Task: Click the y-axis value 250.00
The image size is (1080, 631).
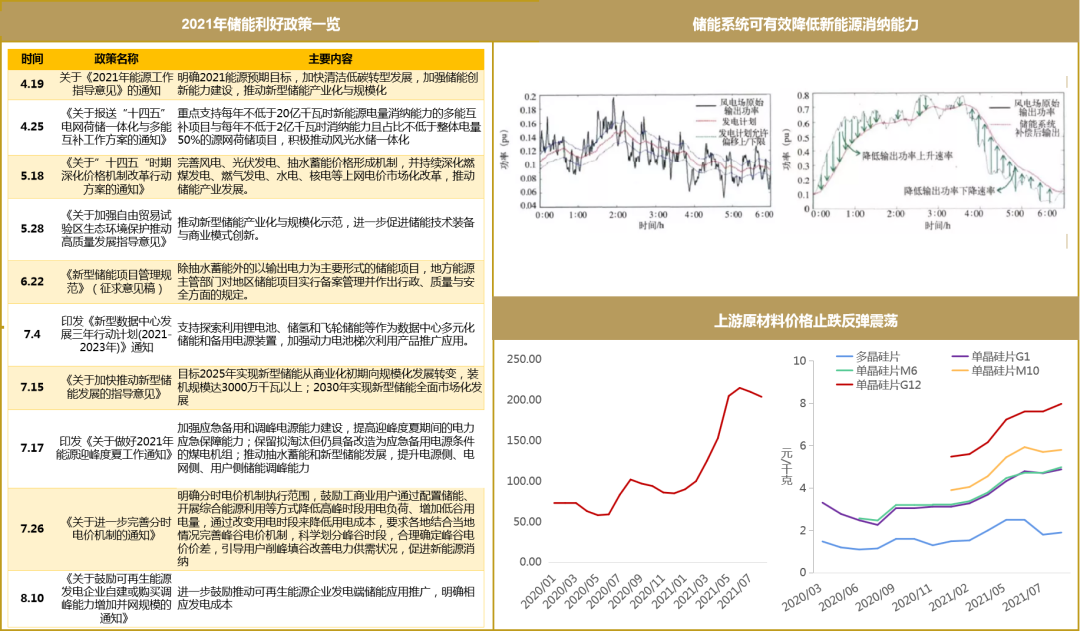Action: point(524,359)
